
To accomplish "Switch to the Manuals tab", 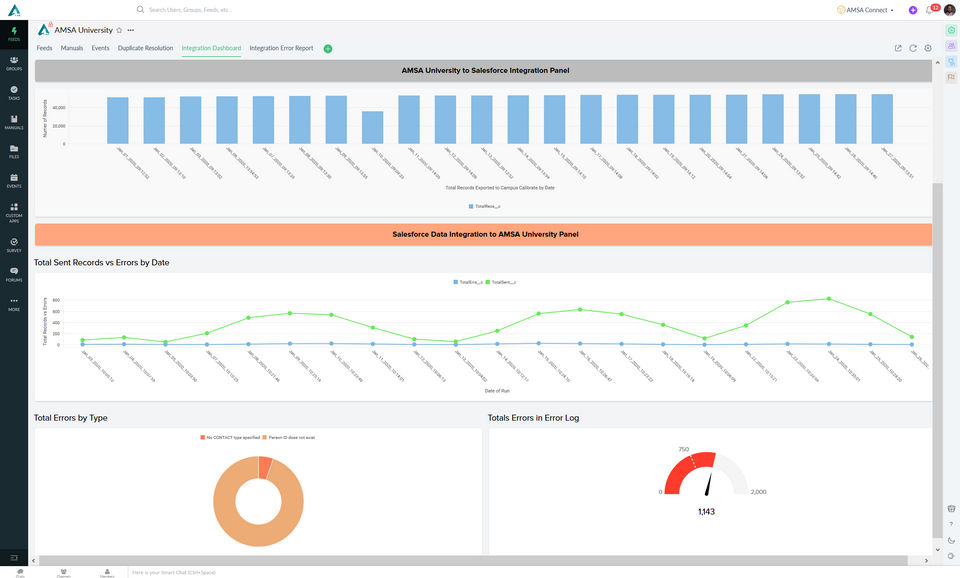I will click(x=72, y=48).
